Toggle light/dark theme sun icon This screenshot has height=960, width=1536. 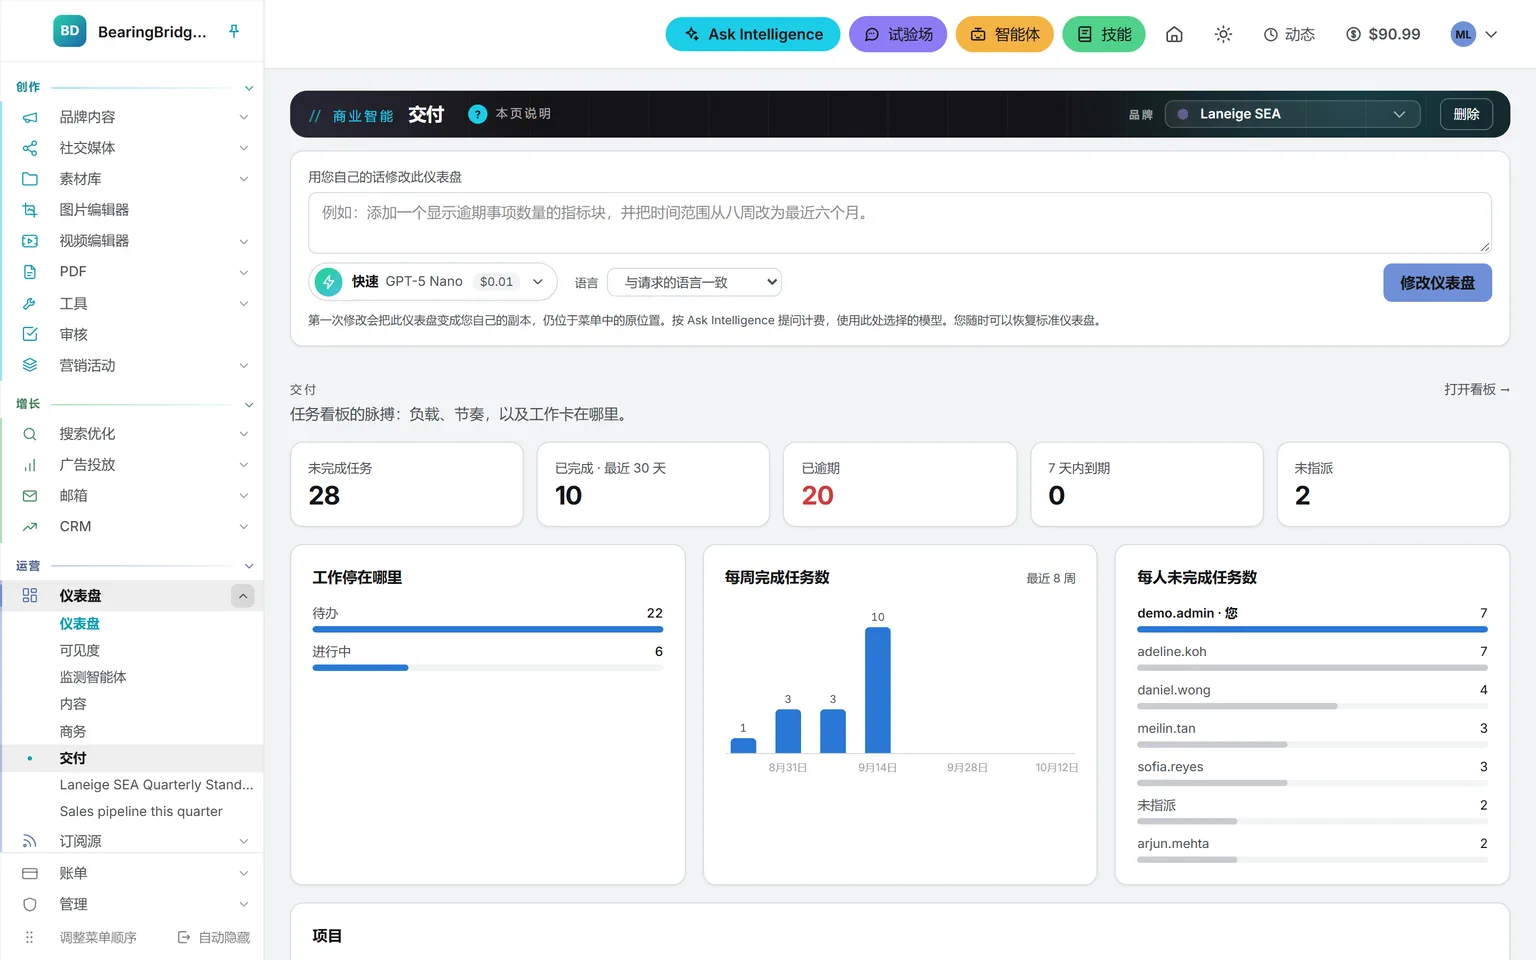point(1223,34)
